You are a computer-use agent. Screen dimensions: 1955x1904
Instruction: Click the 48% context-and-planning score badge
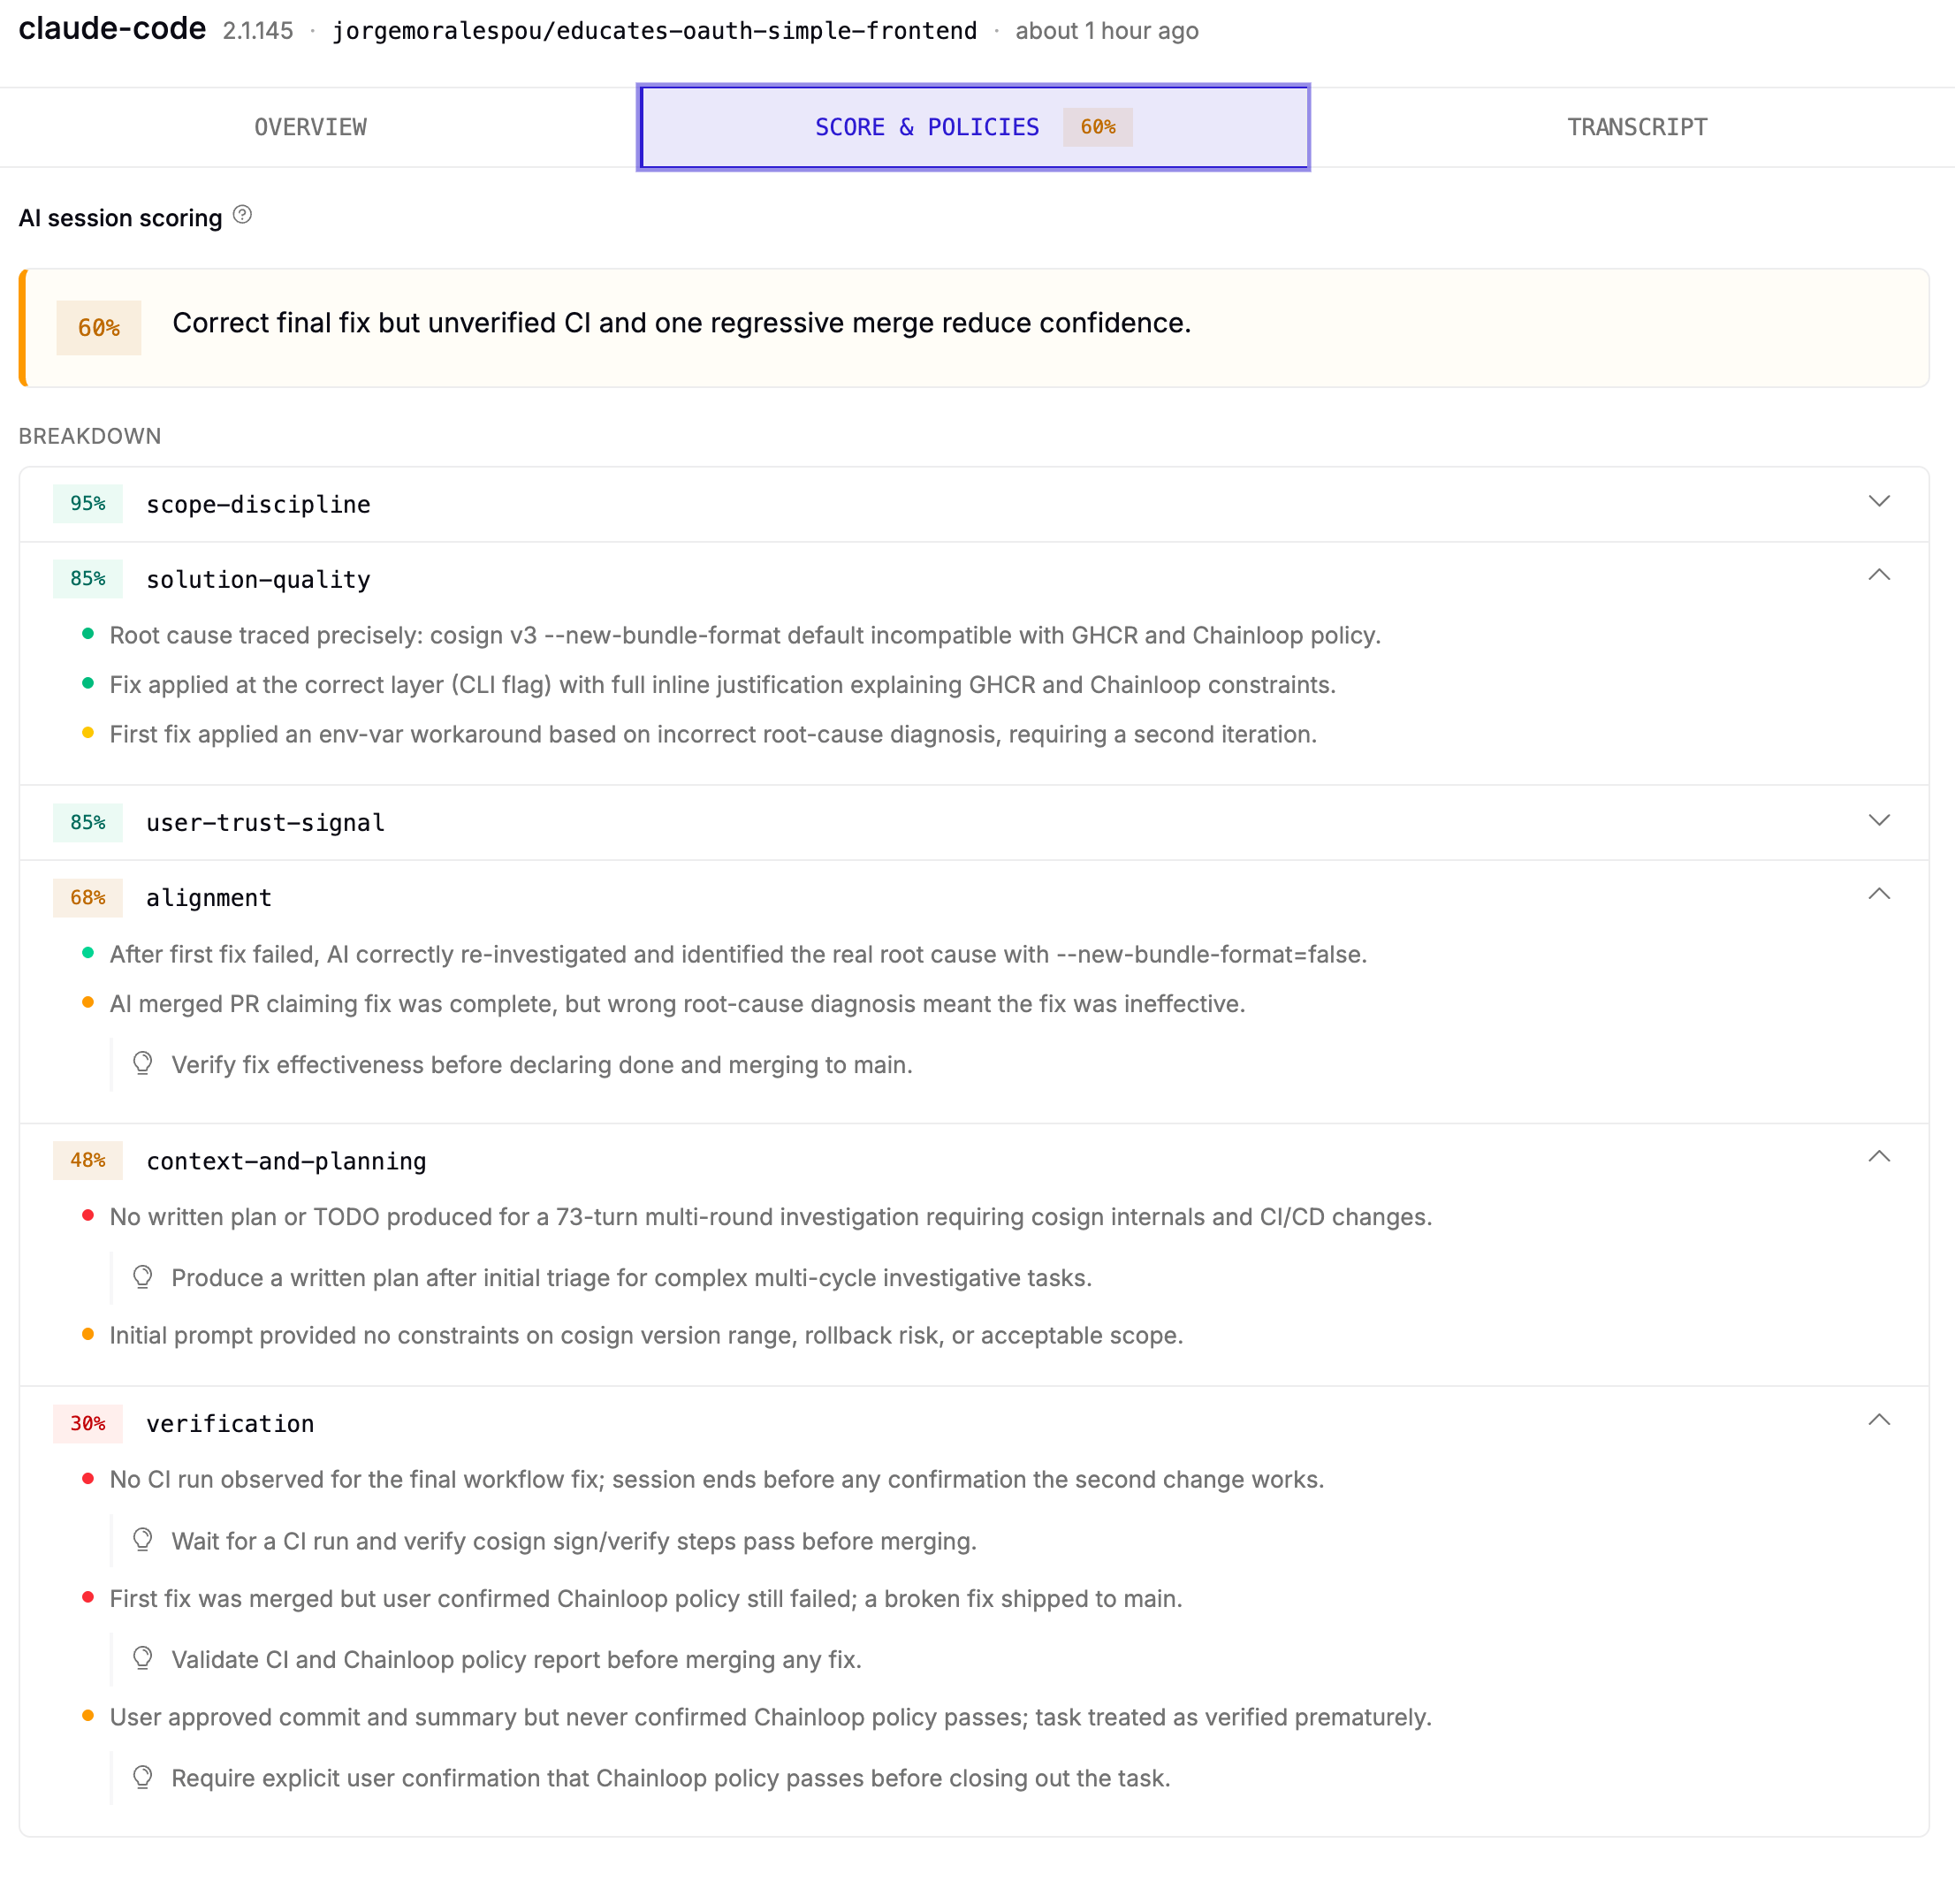coord(88,1160)
